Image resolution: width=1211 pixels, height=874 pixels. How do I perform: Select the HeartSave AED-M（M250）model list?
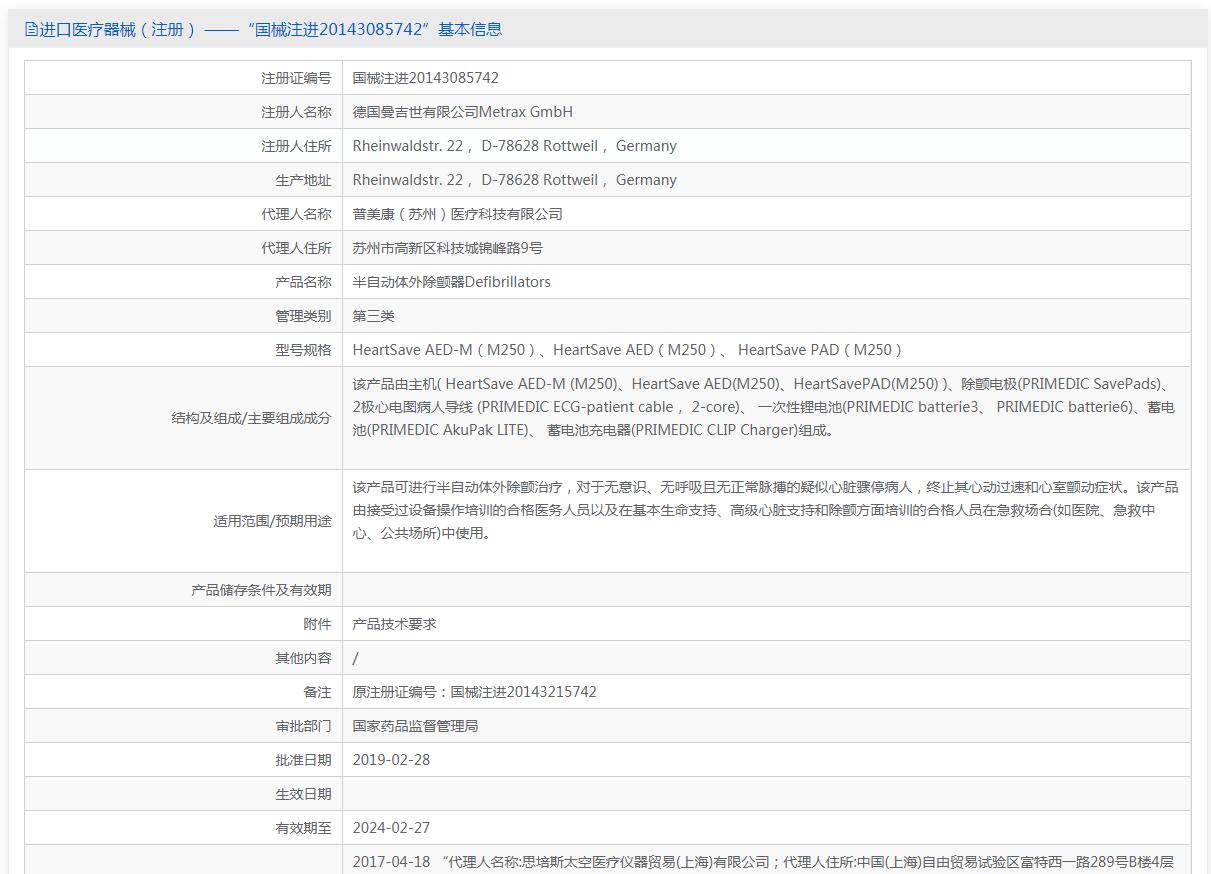pyautogui.click(x=628, y=350)
